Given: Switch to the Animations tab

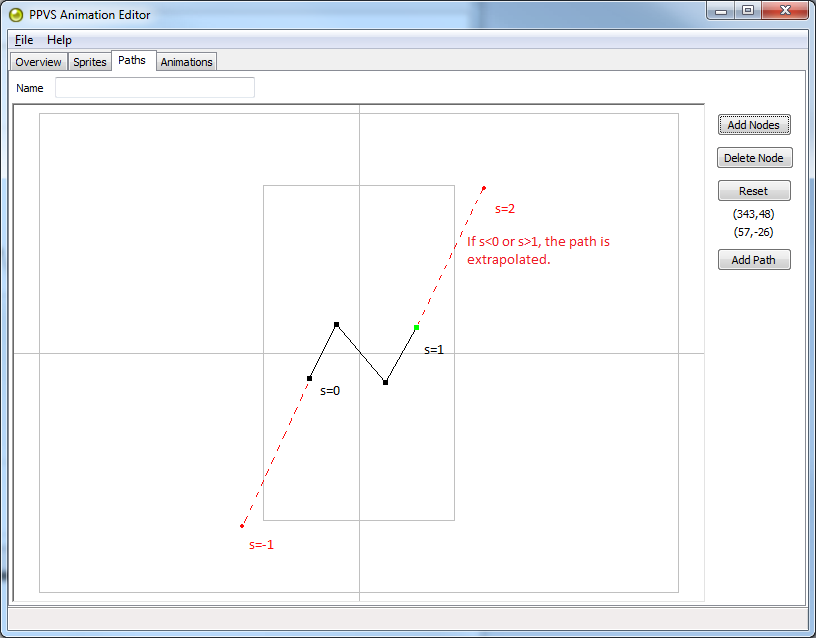Looking at the screenshot, I should click(x=186, y=62).
